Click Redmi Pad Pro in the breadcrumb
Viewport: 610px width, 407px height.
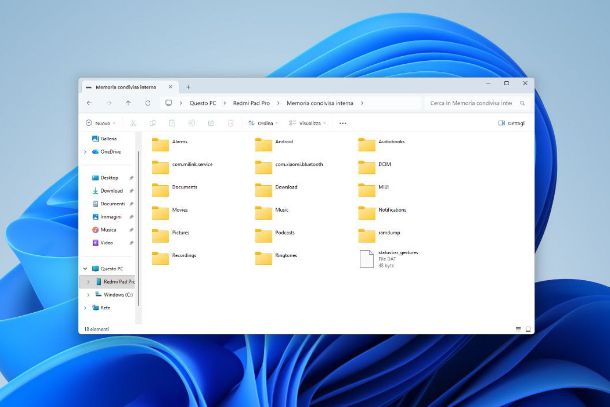pyautogui.click(x=251, y=103)
